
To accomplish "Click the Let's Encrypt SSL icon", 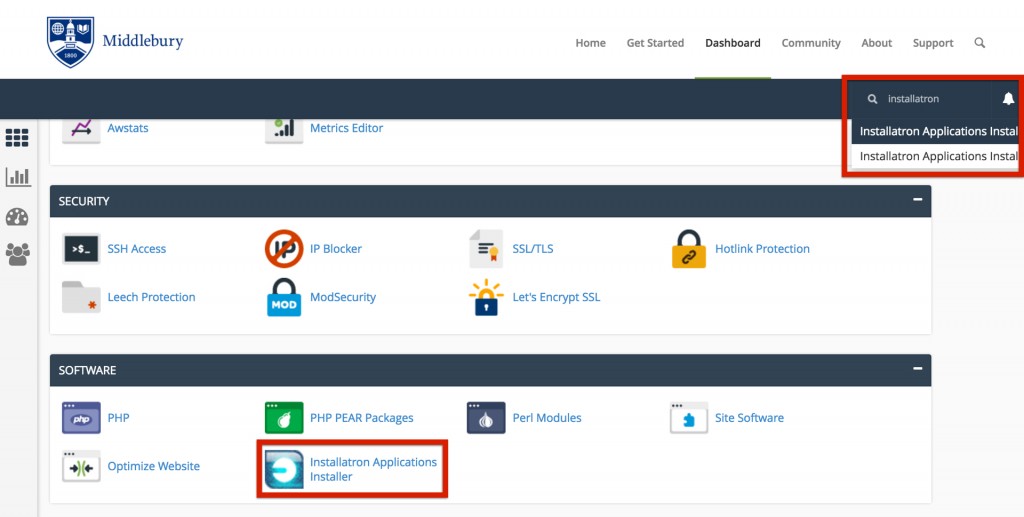I will coord(486,298).
